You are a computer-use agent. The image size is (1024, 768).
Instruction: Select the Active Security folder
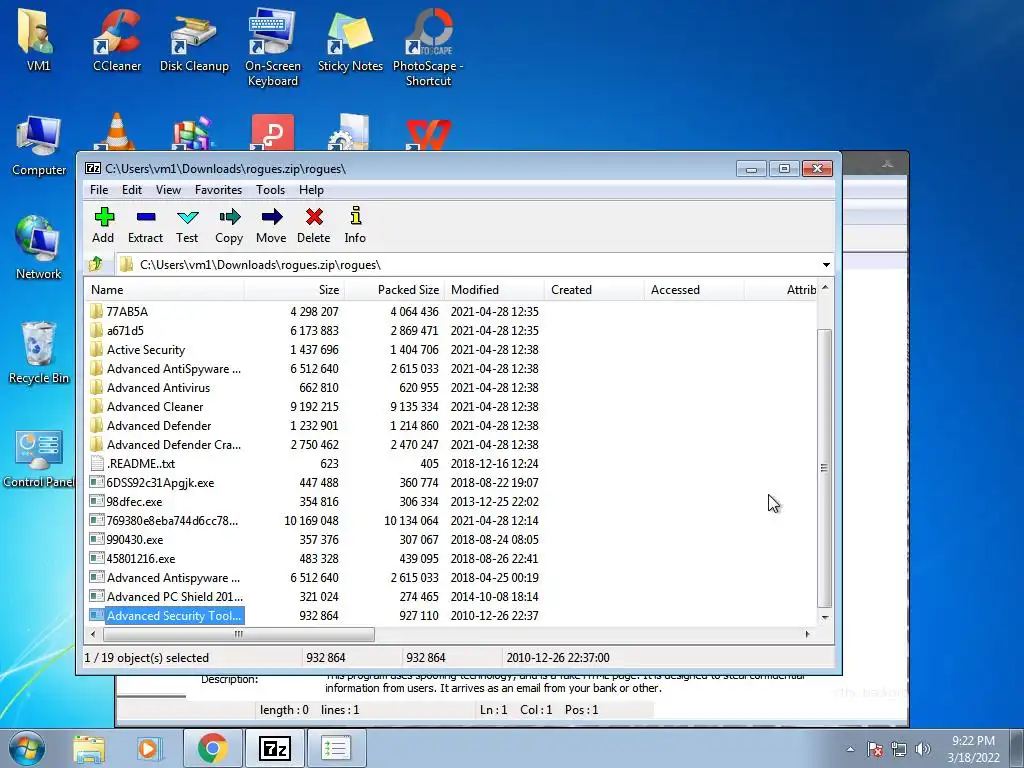(146, 349)
